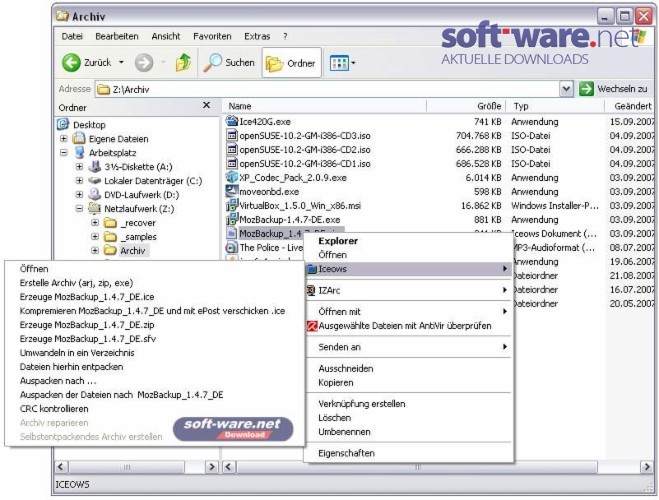The width and height of the screenshot is (659, 500).
Task: Click the moveonbd.exe file icon
Action: [x=232, y=191]
